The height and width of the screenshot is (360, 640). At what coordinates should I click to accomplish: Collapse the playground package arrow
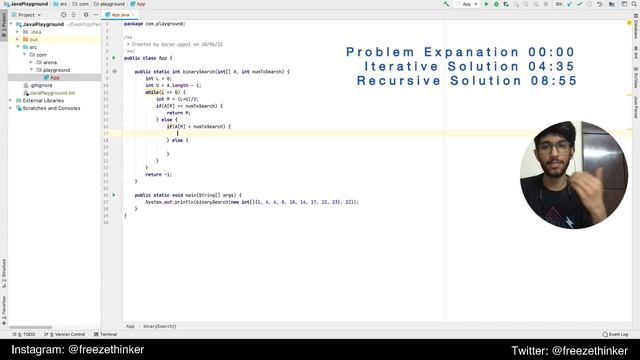pos(31,70)
